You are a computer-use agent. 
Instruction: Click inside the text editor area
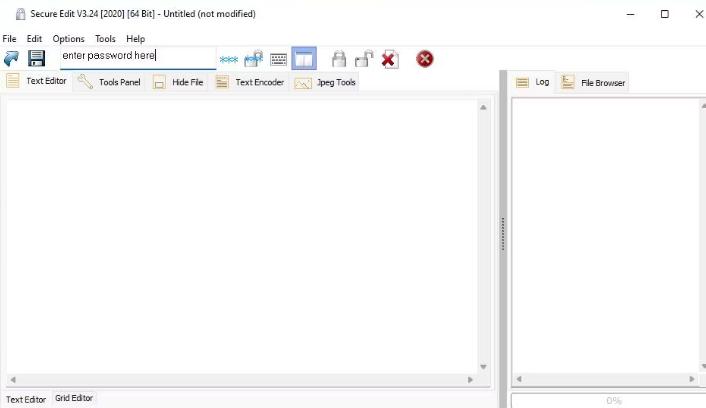point(242,236)
